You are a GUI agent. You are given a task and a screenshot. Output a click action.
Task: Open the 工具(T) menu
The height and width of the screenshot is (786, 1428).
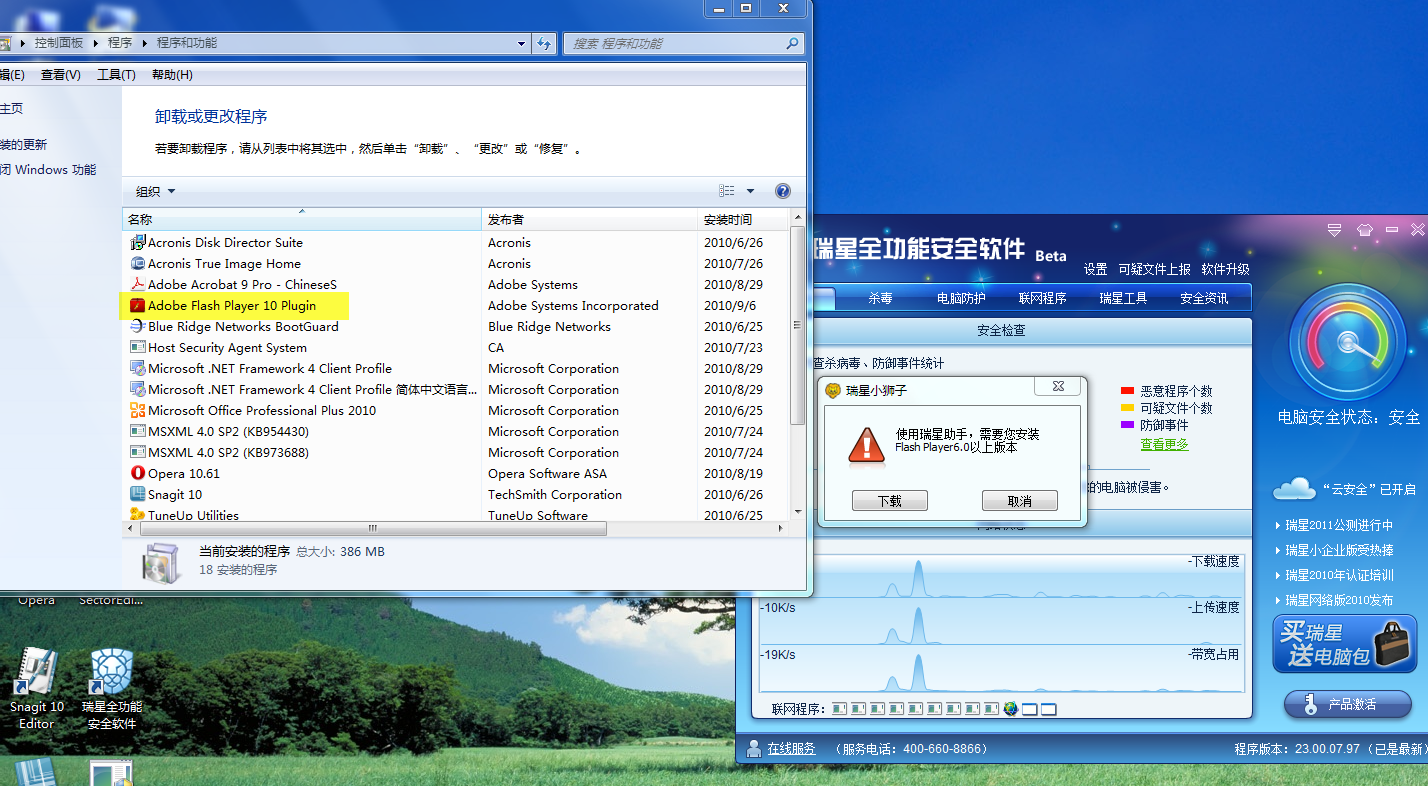116,75
